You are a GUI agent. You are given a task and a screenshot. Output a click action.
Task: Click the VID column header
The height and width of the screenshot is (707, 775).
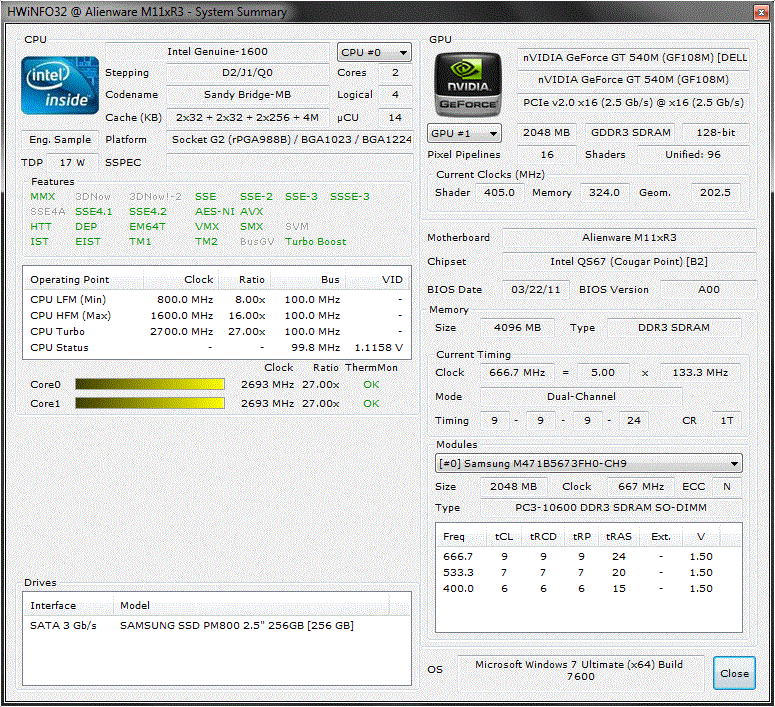coord(378,279)
